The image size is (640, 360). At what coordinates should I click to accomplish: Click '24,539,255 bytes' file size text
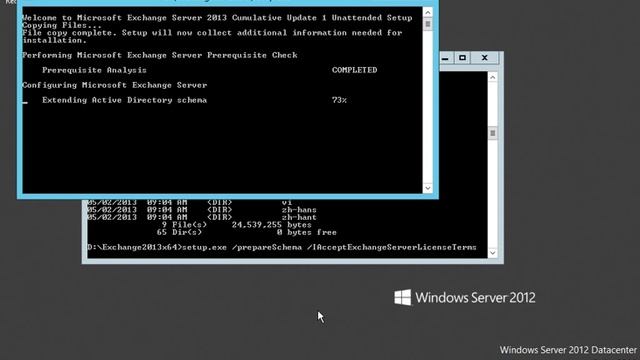[x=271, y=225]
